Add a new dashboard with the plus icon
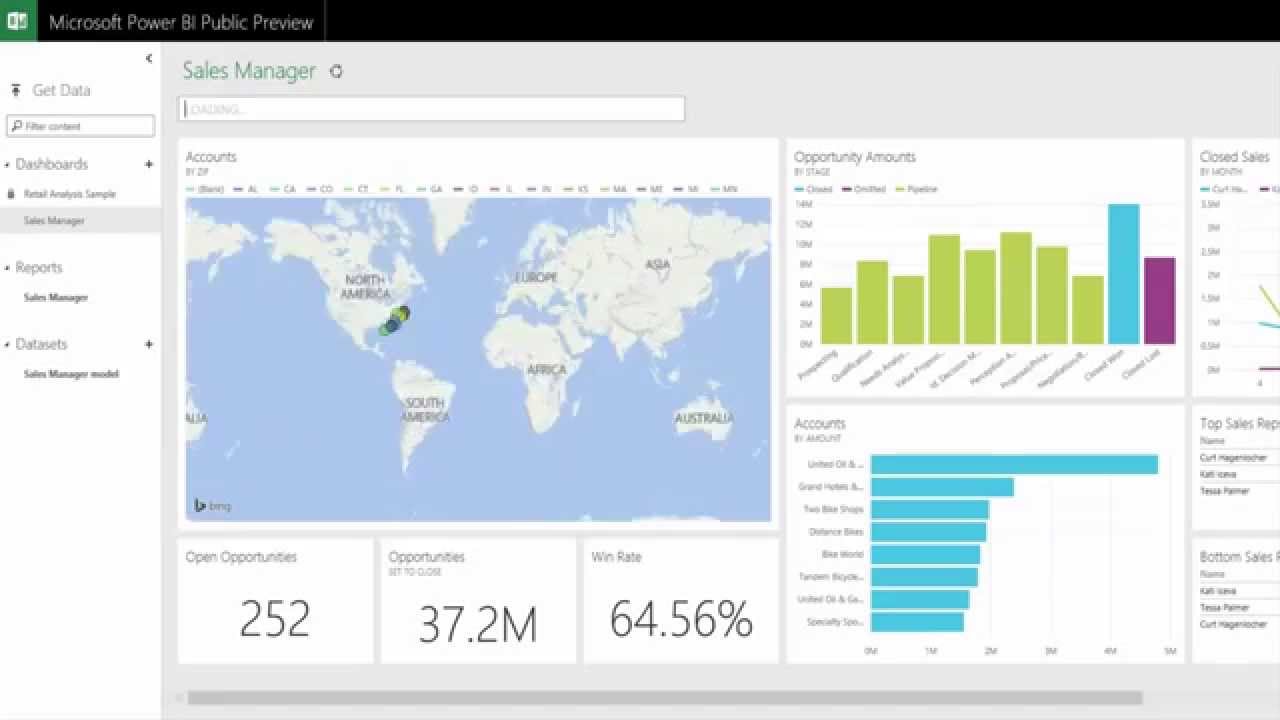This screenshot has height=720, width=1280. click(149, 164)
